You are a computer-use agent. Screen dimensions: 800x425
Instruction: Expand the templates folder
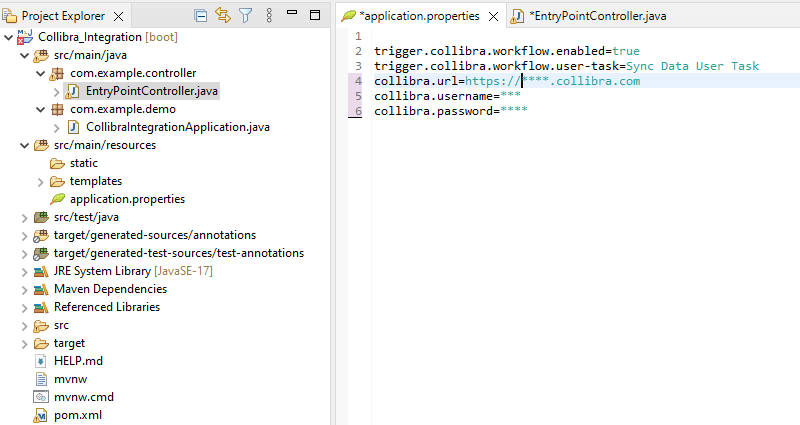pyautogui.click(x=41, y=182)
